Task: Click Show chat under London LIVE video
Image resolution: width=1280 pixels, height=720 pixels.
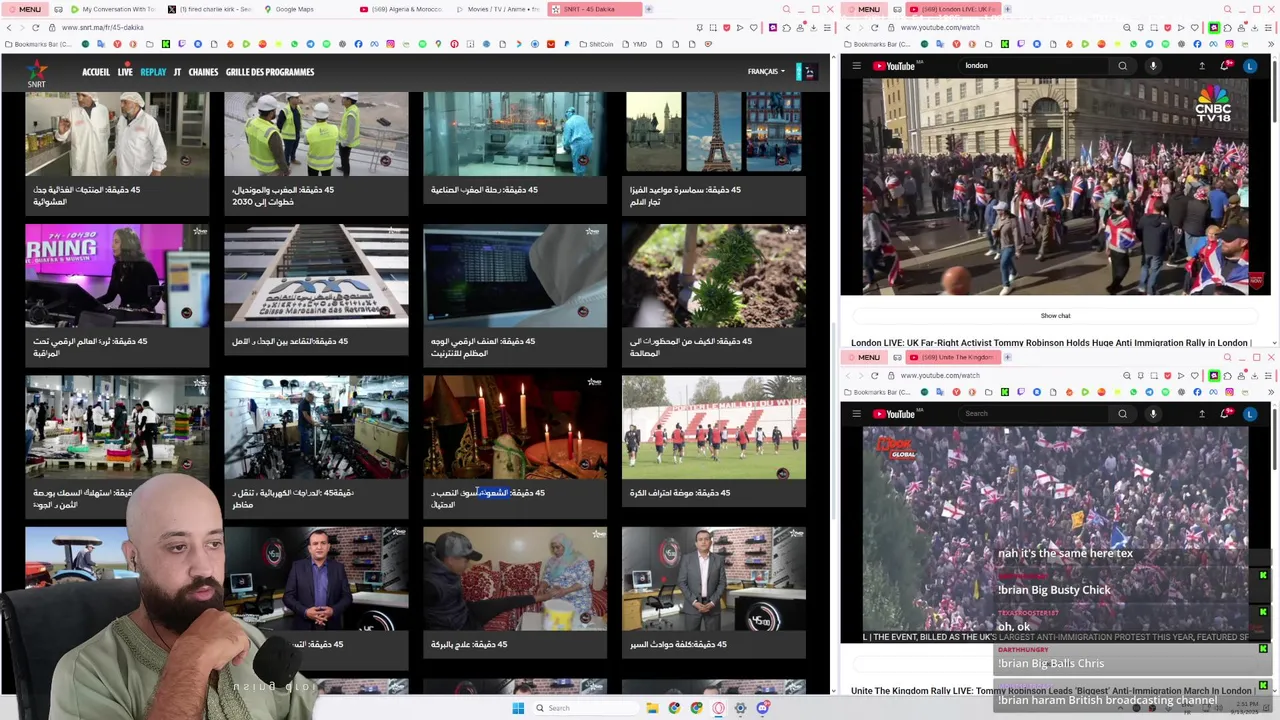Action: pyautogui.click(x=1055, y=316)
